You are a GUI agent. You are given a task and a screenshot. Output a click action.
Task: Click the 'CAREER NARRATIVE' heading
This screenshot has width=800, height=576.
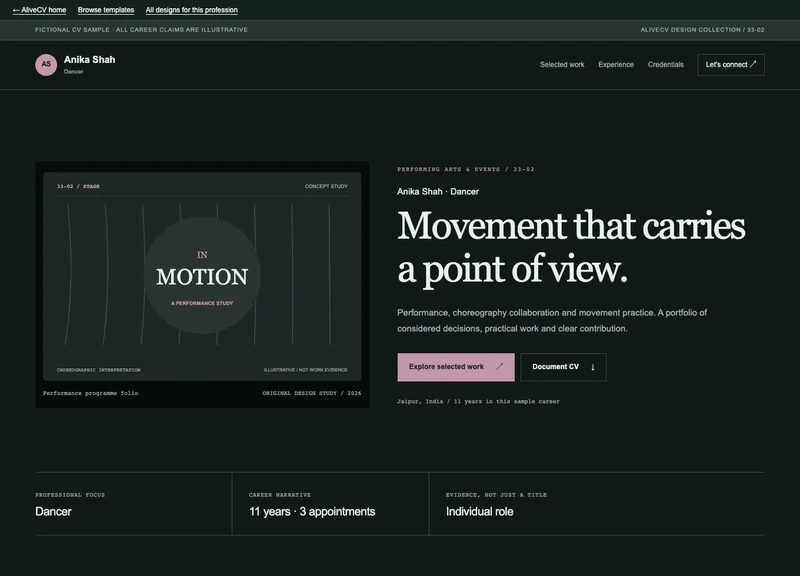(280, 495)
